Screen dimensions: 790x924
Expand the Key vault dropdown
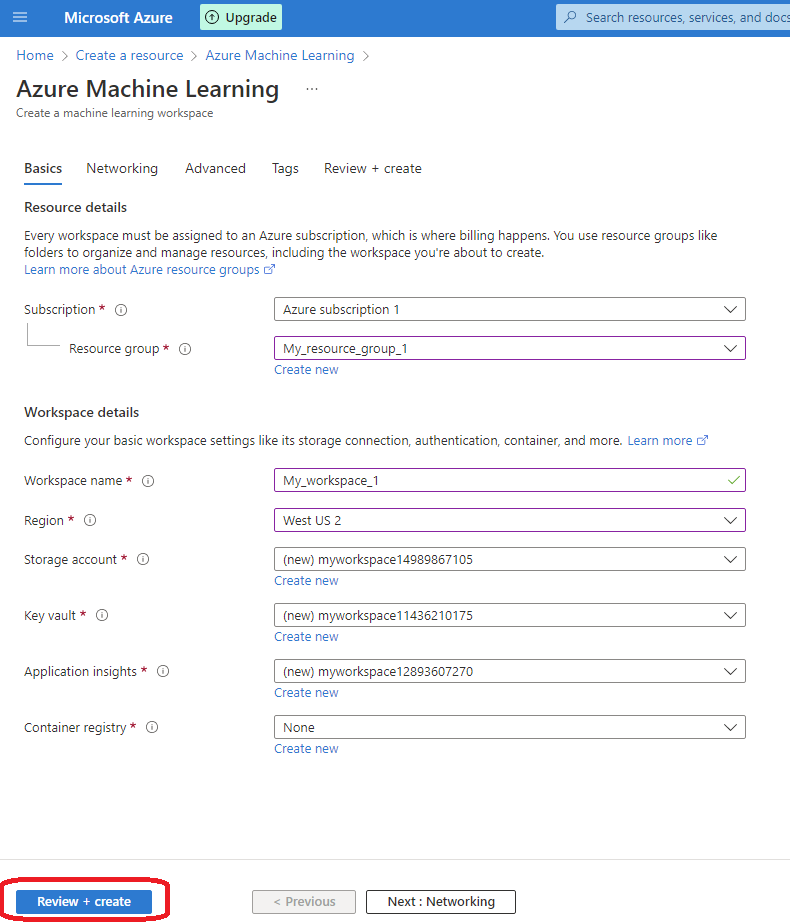(510, 615)
